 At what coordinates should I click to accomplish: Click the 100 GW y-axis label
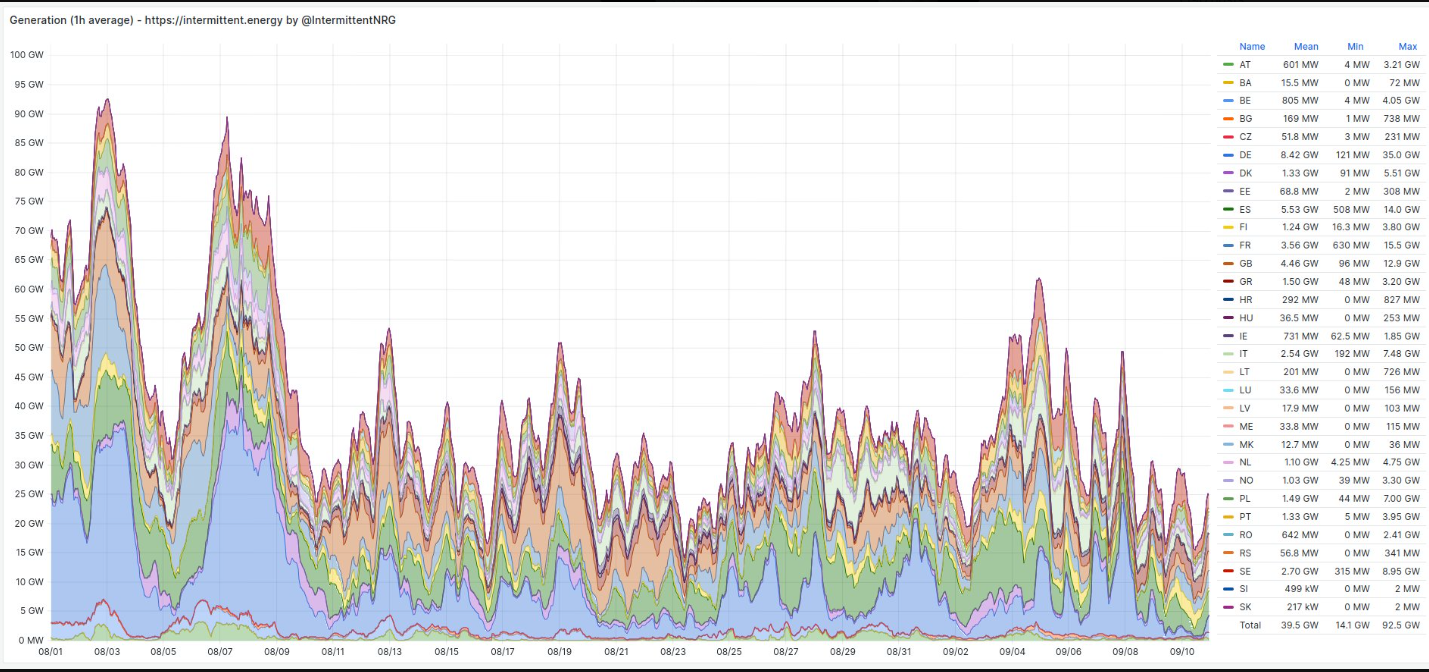tap(26, 54)
